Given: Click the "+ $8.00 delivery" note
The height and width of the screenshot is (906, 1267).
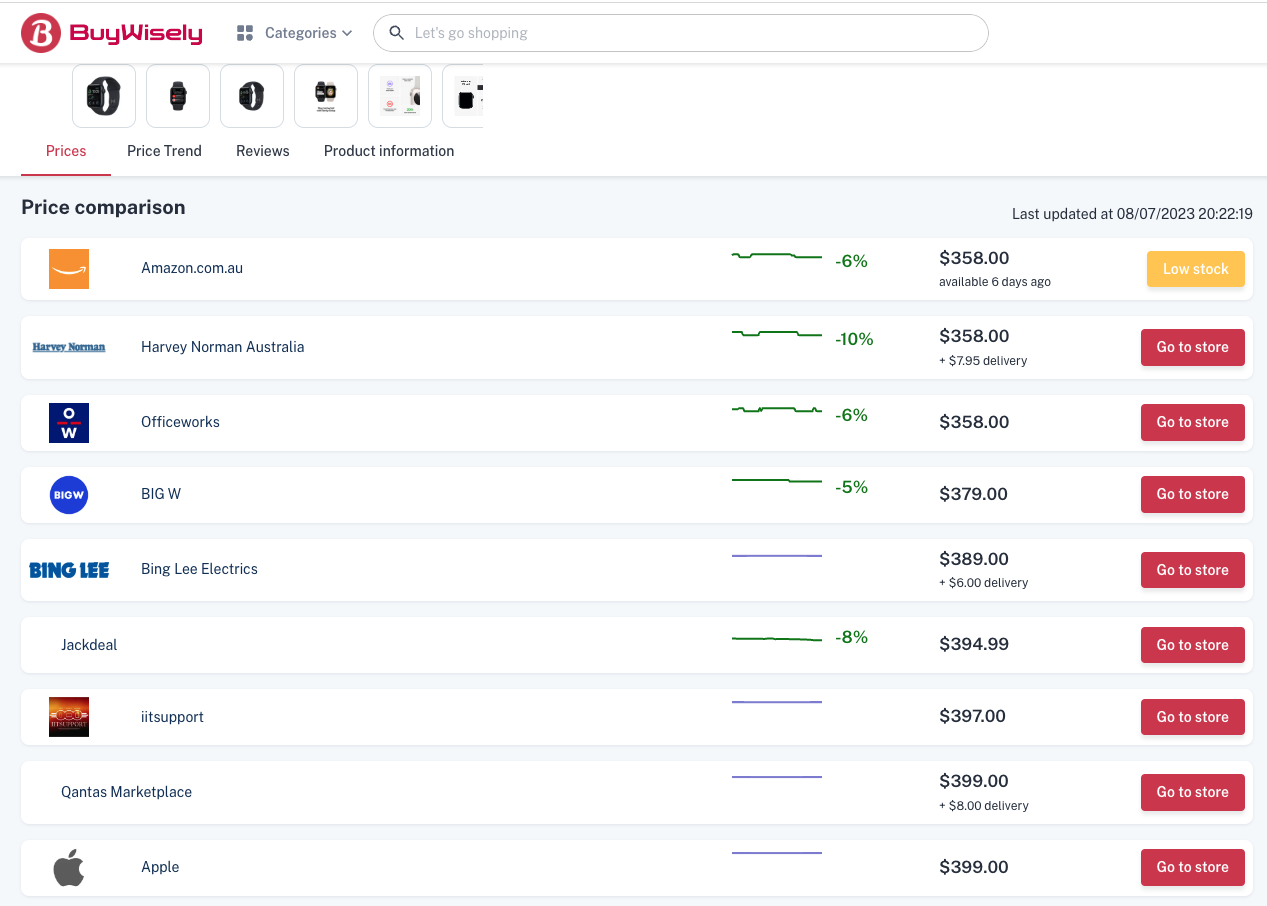Looking at the screenshot, I should [x=984, y=806].
